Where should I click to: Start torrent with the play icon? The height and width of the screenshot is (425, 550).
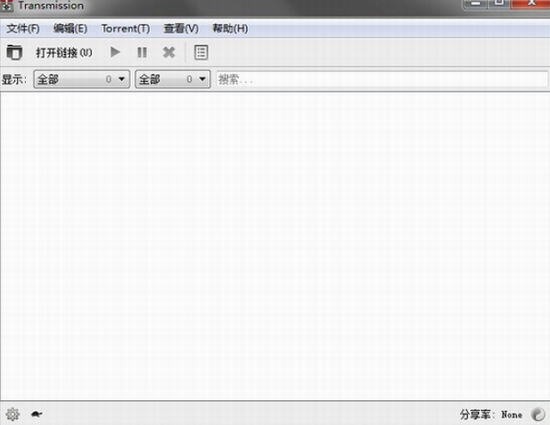pos(115,52)
